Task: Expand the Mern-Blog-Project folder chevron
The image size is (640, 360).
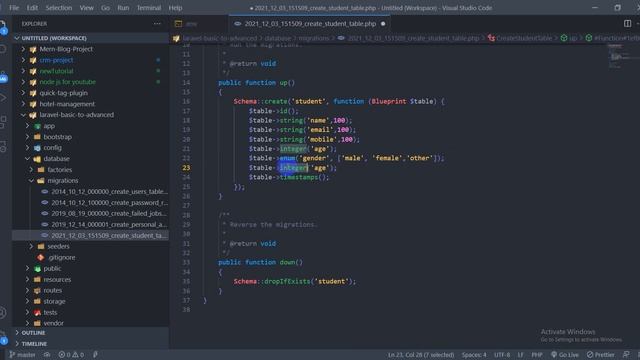Action: pos(23,49)
